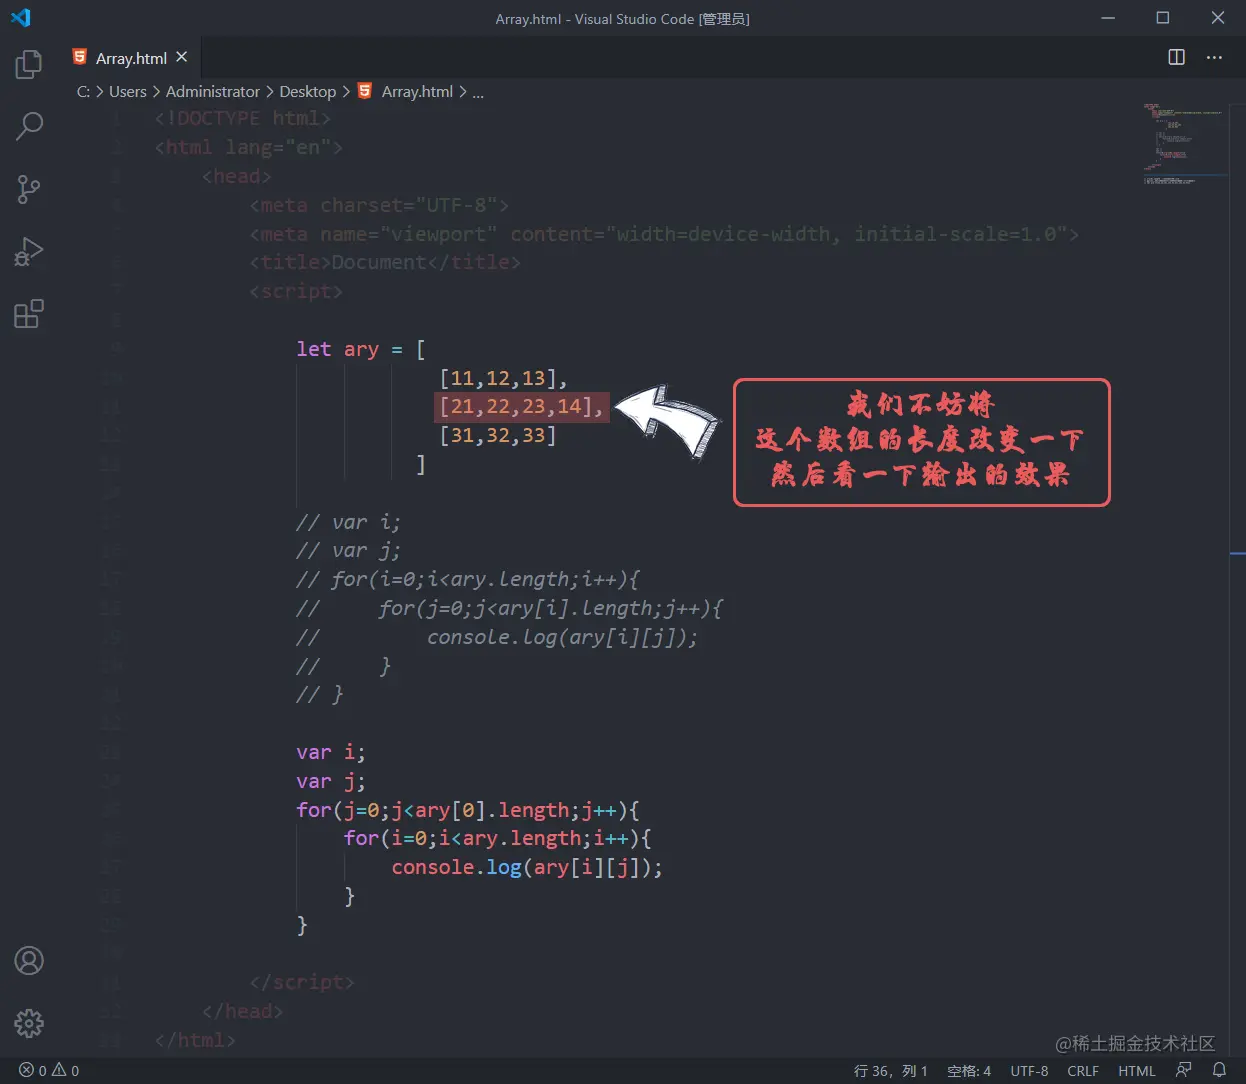
Task: Click the <title>Document</title> line
Action: click(385, 262)
